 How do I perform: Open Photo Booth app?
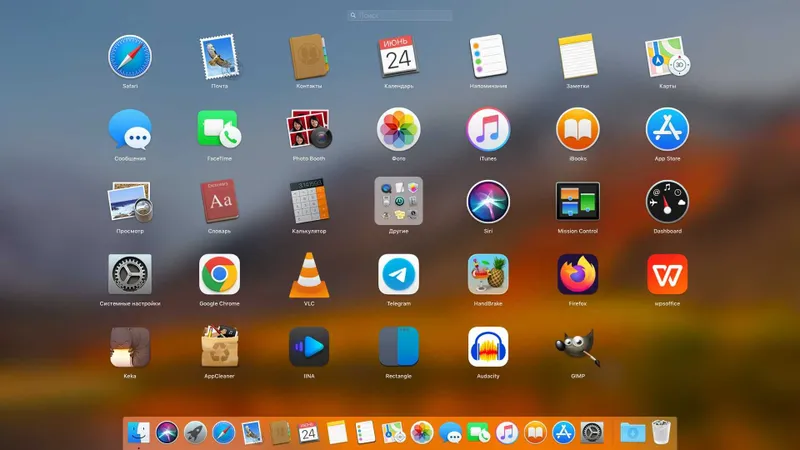tap(309, 129)
